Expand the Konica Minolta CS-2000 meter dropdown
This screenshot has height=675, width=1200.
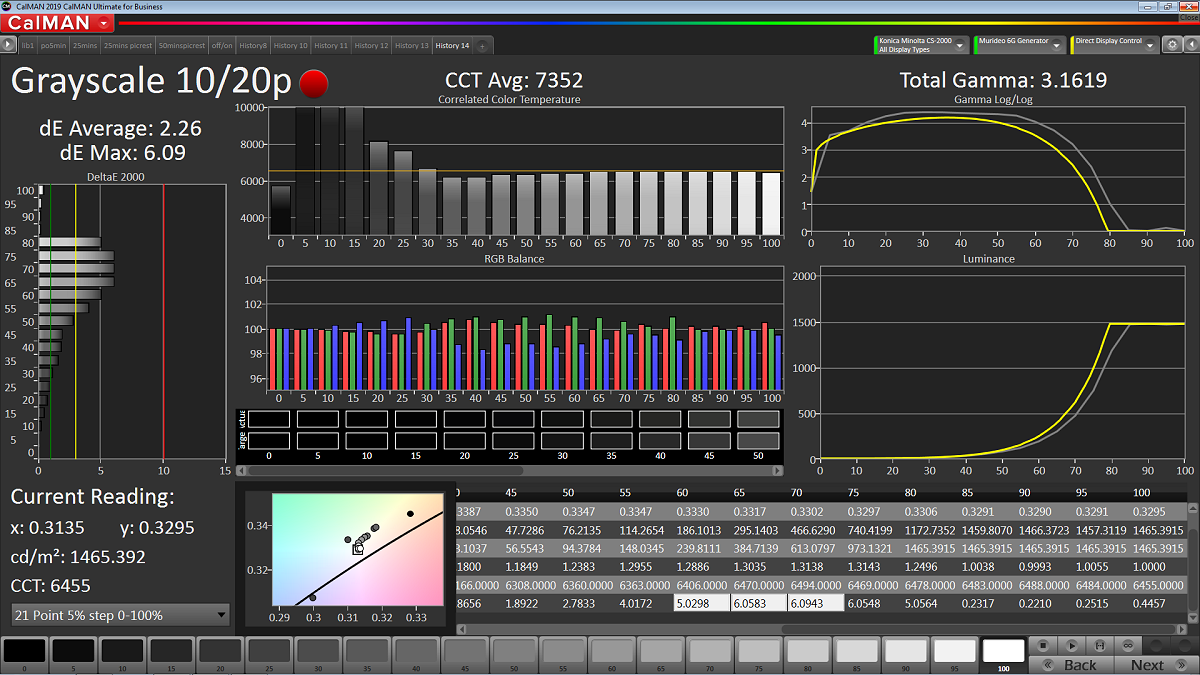960,45
